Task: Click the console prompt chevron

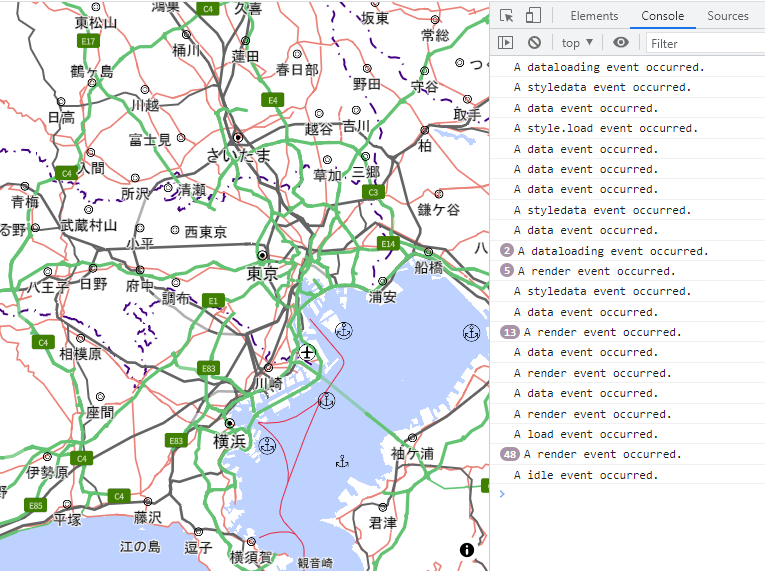Action: point(502,494)
